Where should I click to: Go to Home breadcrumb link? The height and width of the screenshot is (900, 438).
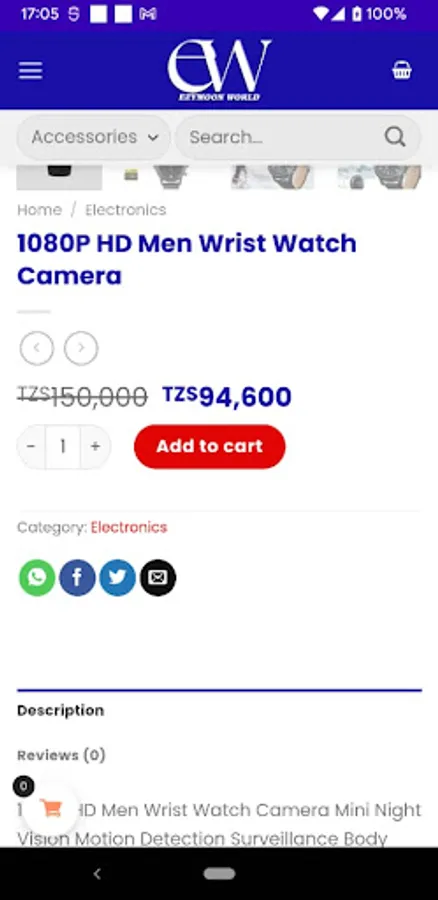tap(39, 210)
